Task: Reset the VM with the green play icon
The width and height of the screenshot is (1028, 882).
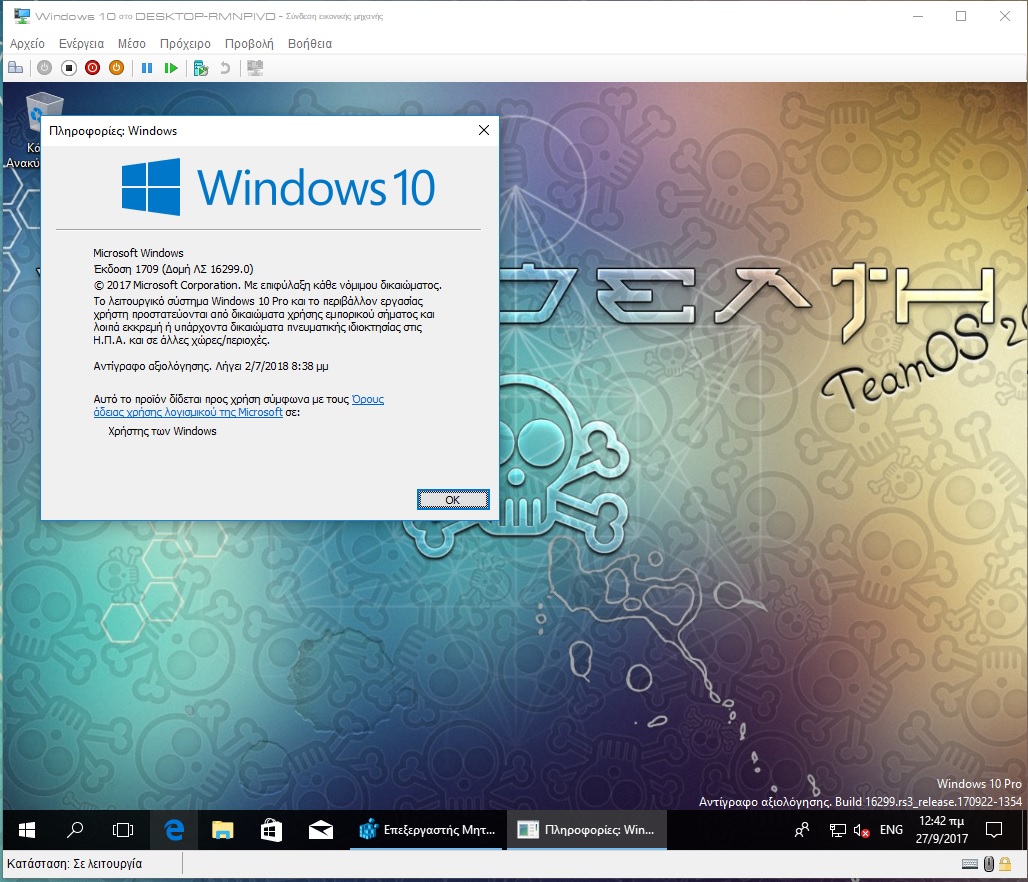Action: coord(171,68)
